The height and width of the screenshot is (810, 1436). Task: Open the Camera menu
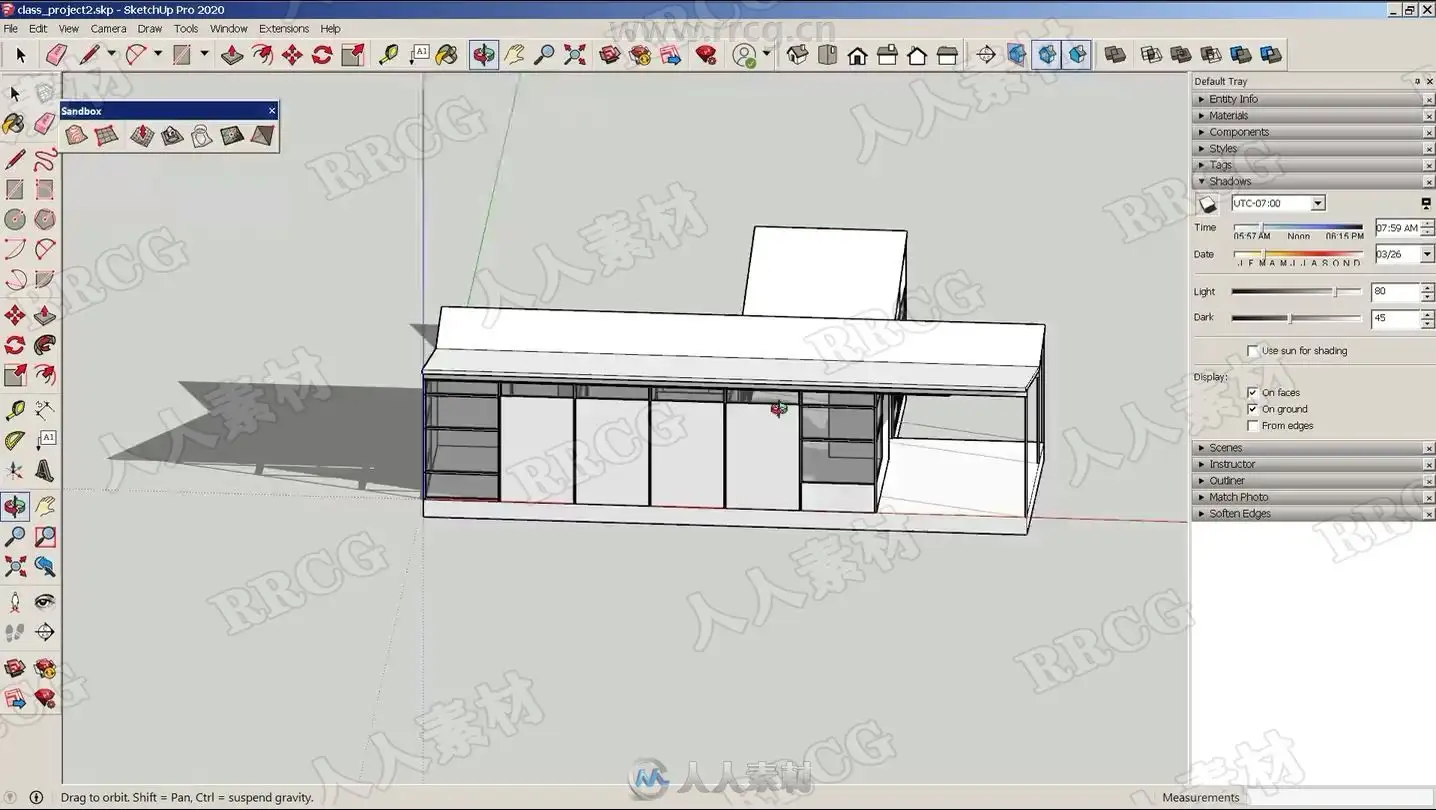point(108,29)
